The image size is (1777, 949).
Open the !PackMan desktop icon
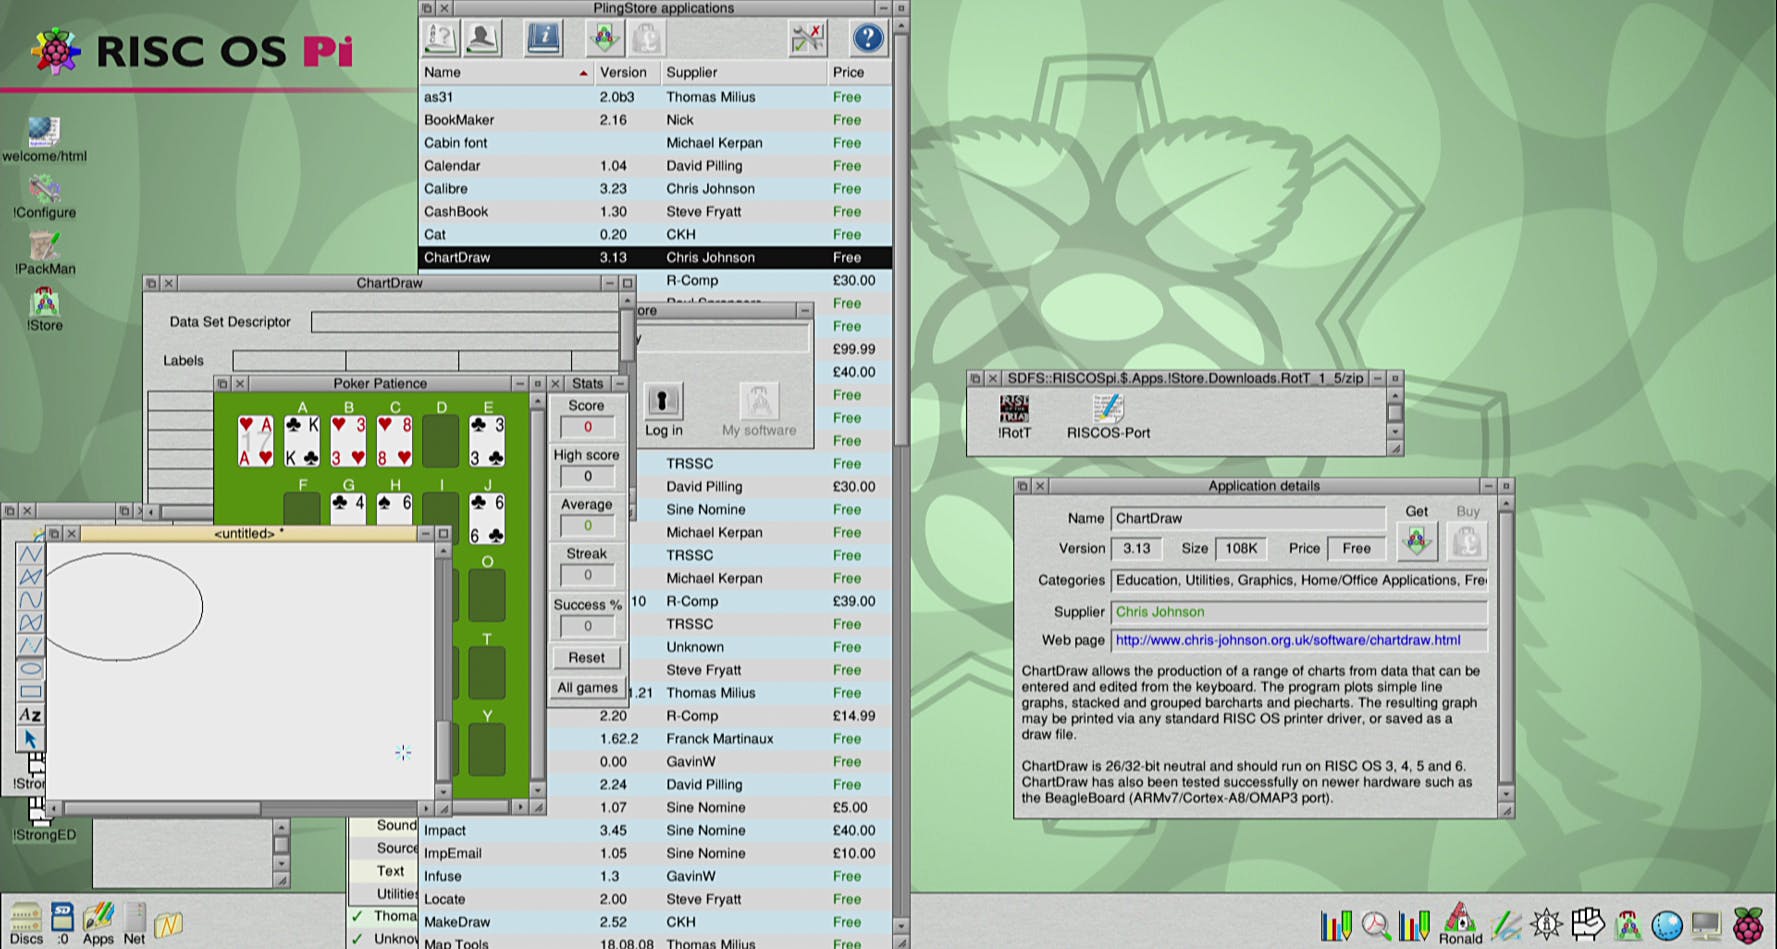(44, 252)
